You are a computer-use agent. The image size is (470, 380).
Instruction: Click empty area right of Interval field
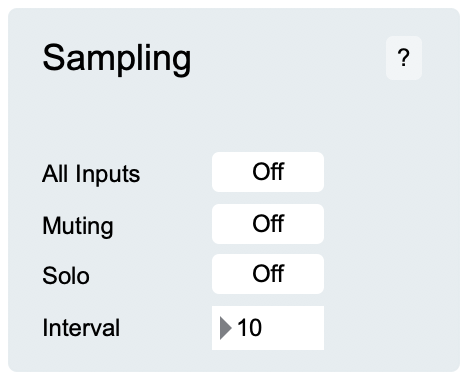pyautogui.click(x=390, y=328)
